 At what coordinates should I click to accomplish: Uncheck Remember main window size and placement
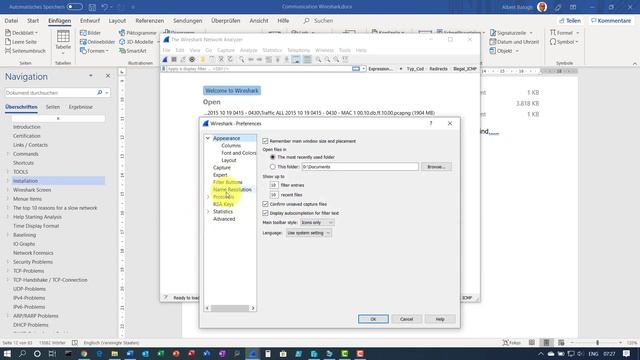point(265,141)
